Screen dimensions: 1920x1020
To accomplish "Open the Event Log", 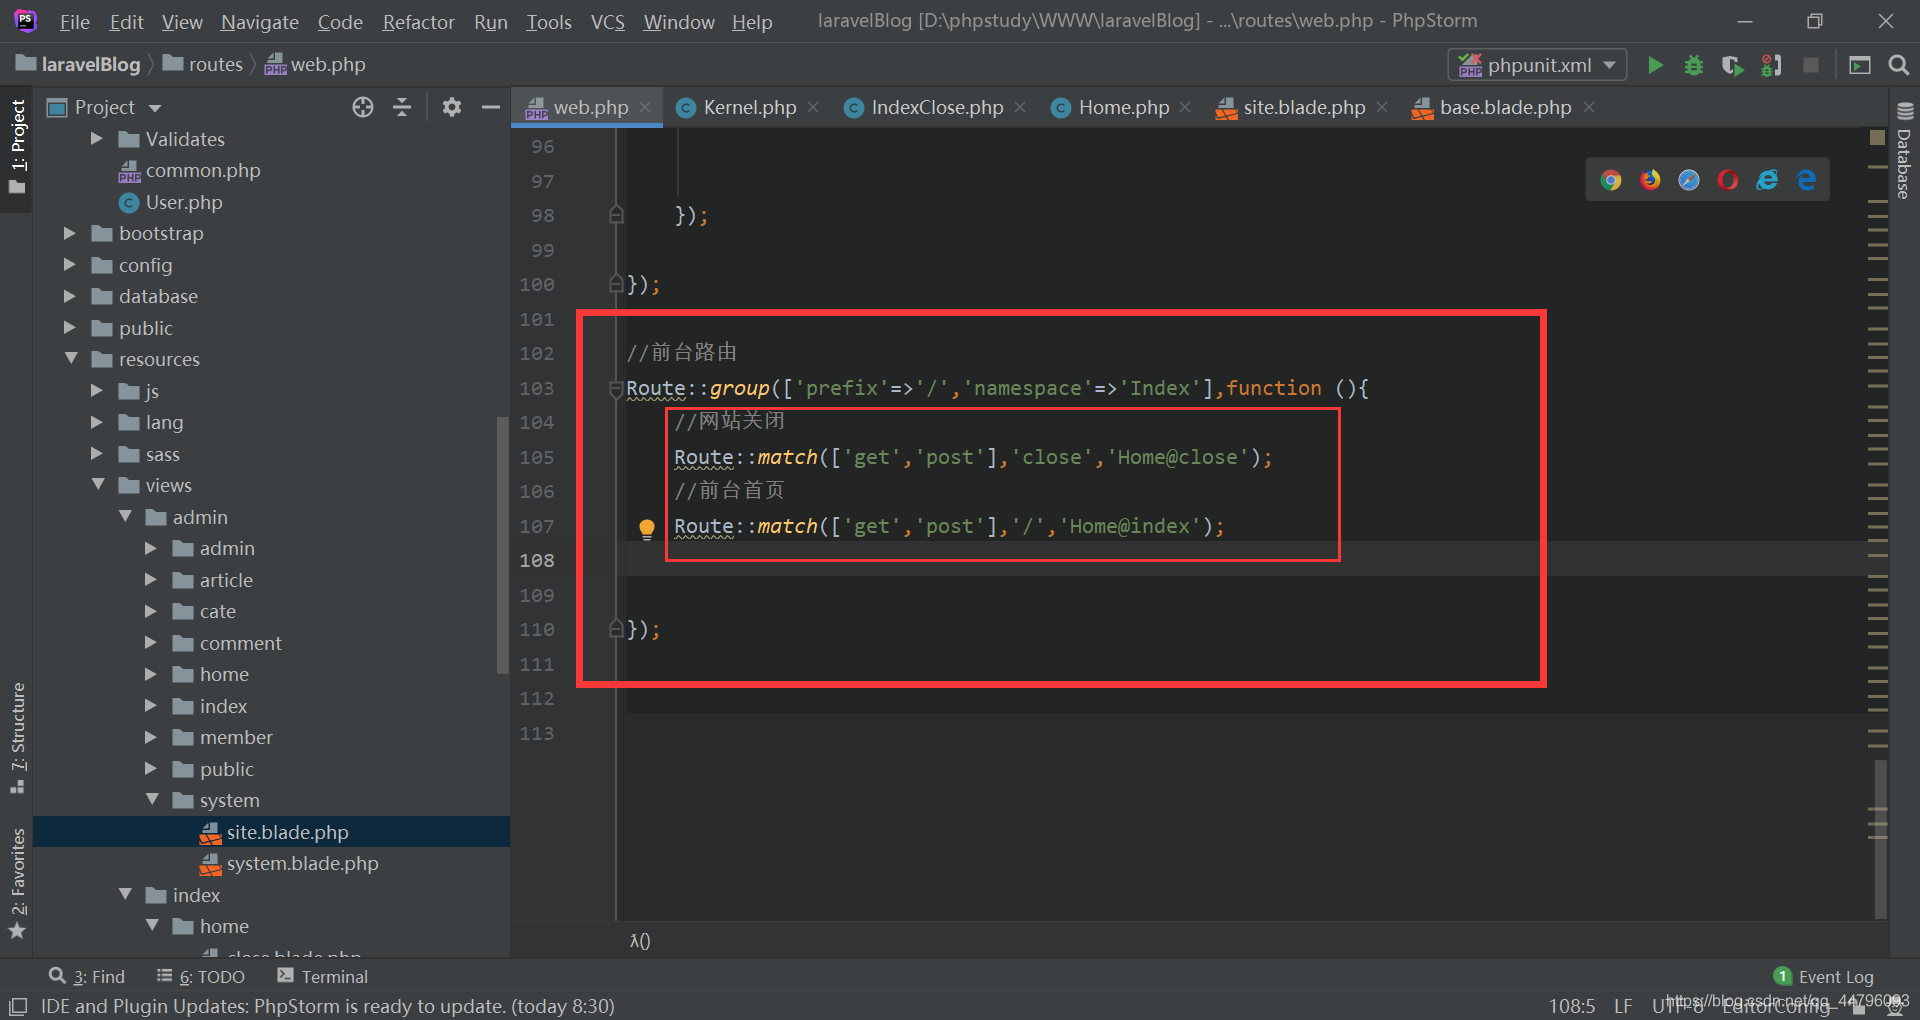I will point(1824,977).
